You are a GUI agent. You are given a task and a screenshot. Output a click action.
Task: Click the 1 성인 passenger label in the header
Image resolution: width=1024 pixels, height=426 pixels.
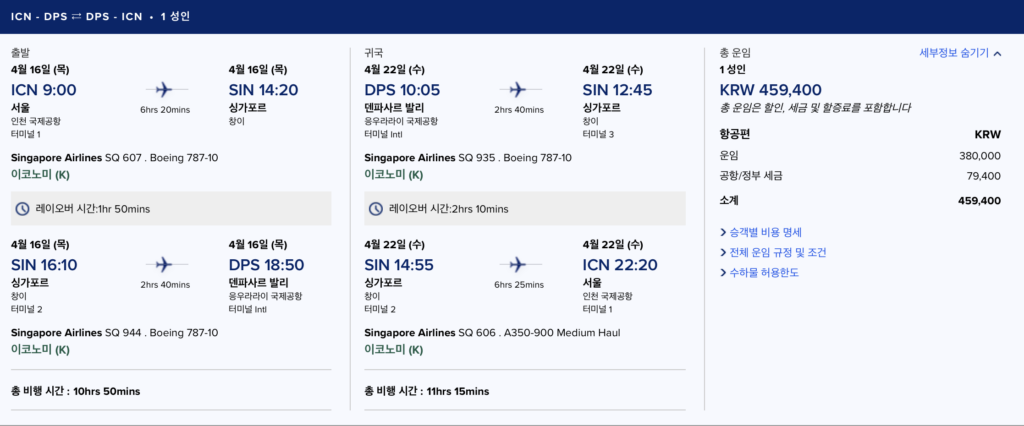click(x=175, y=17)
